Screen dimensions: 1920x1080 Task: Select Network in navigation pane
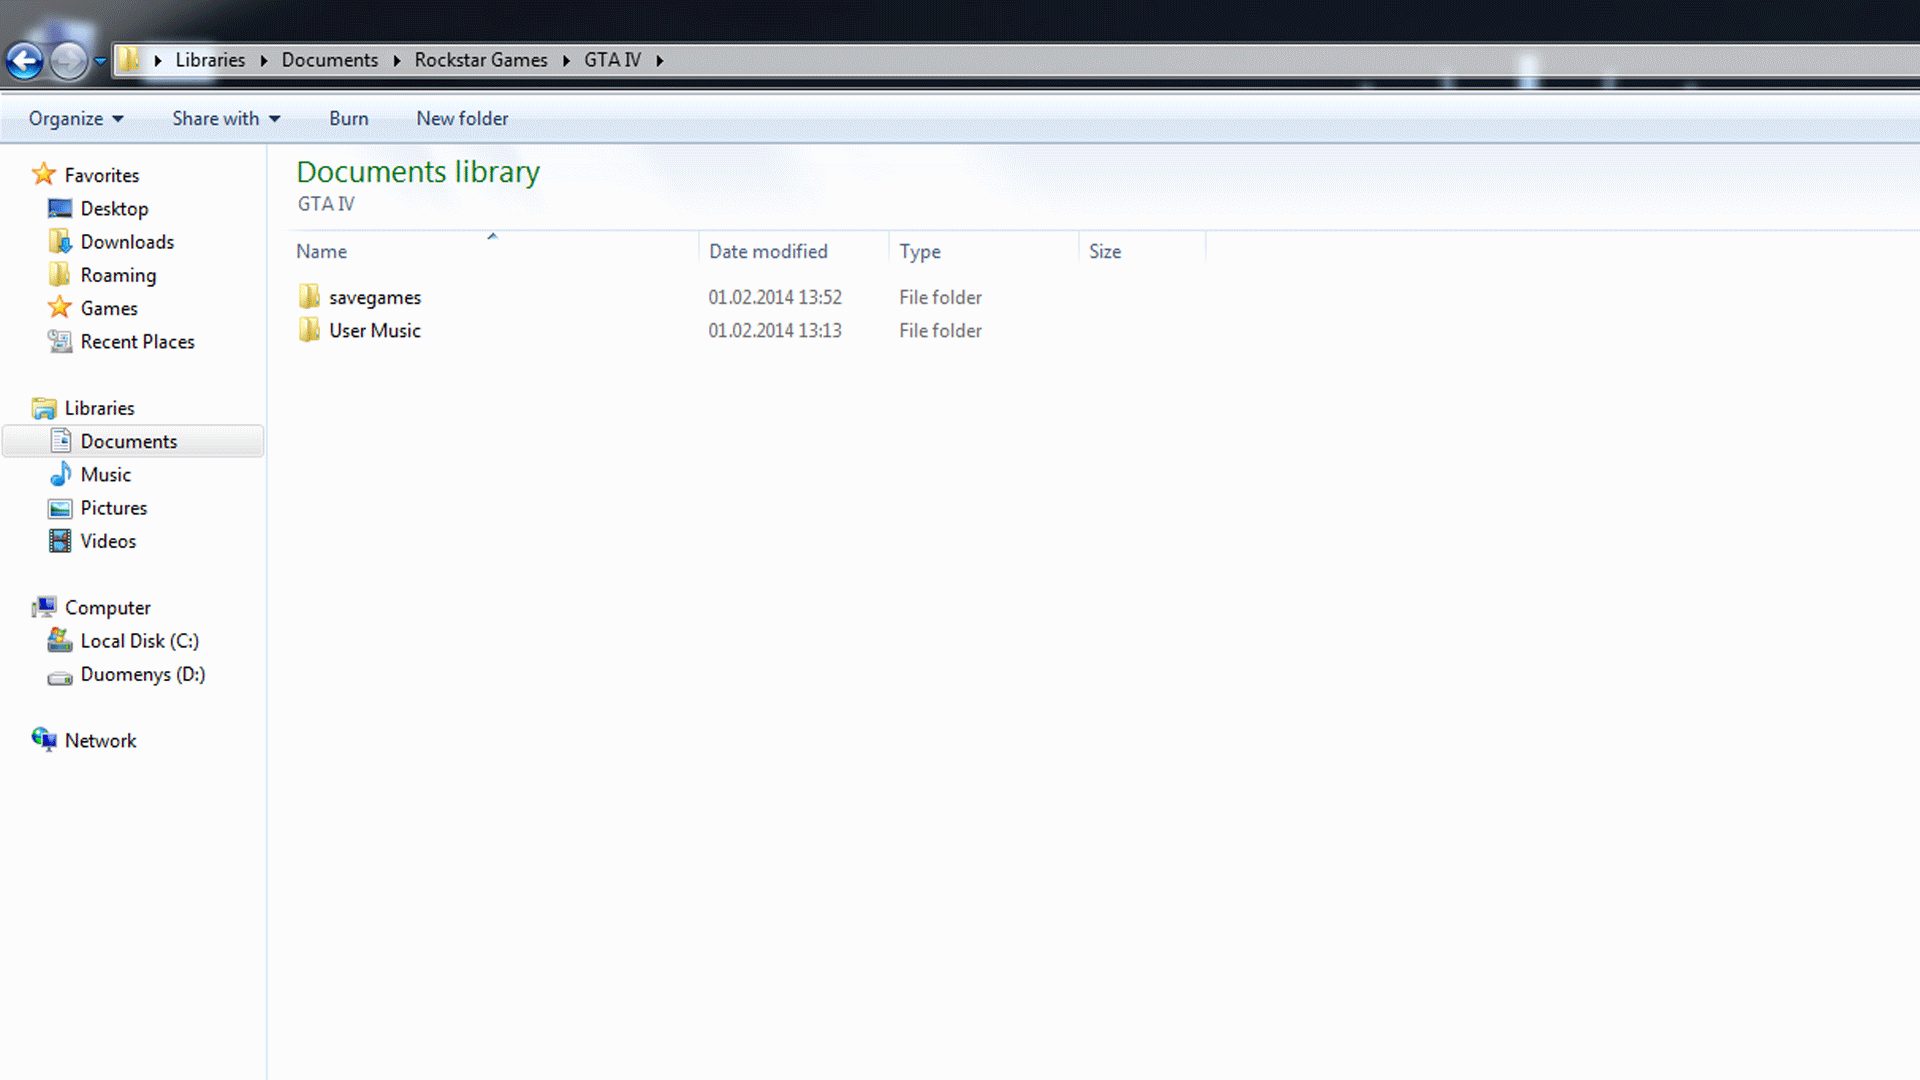(x=100, y=740)
